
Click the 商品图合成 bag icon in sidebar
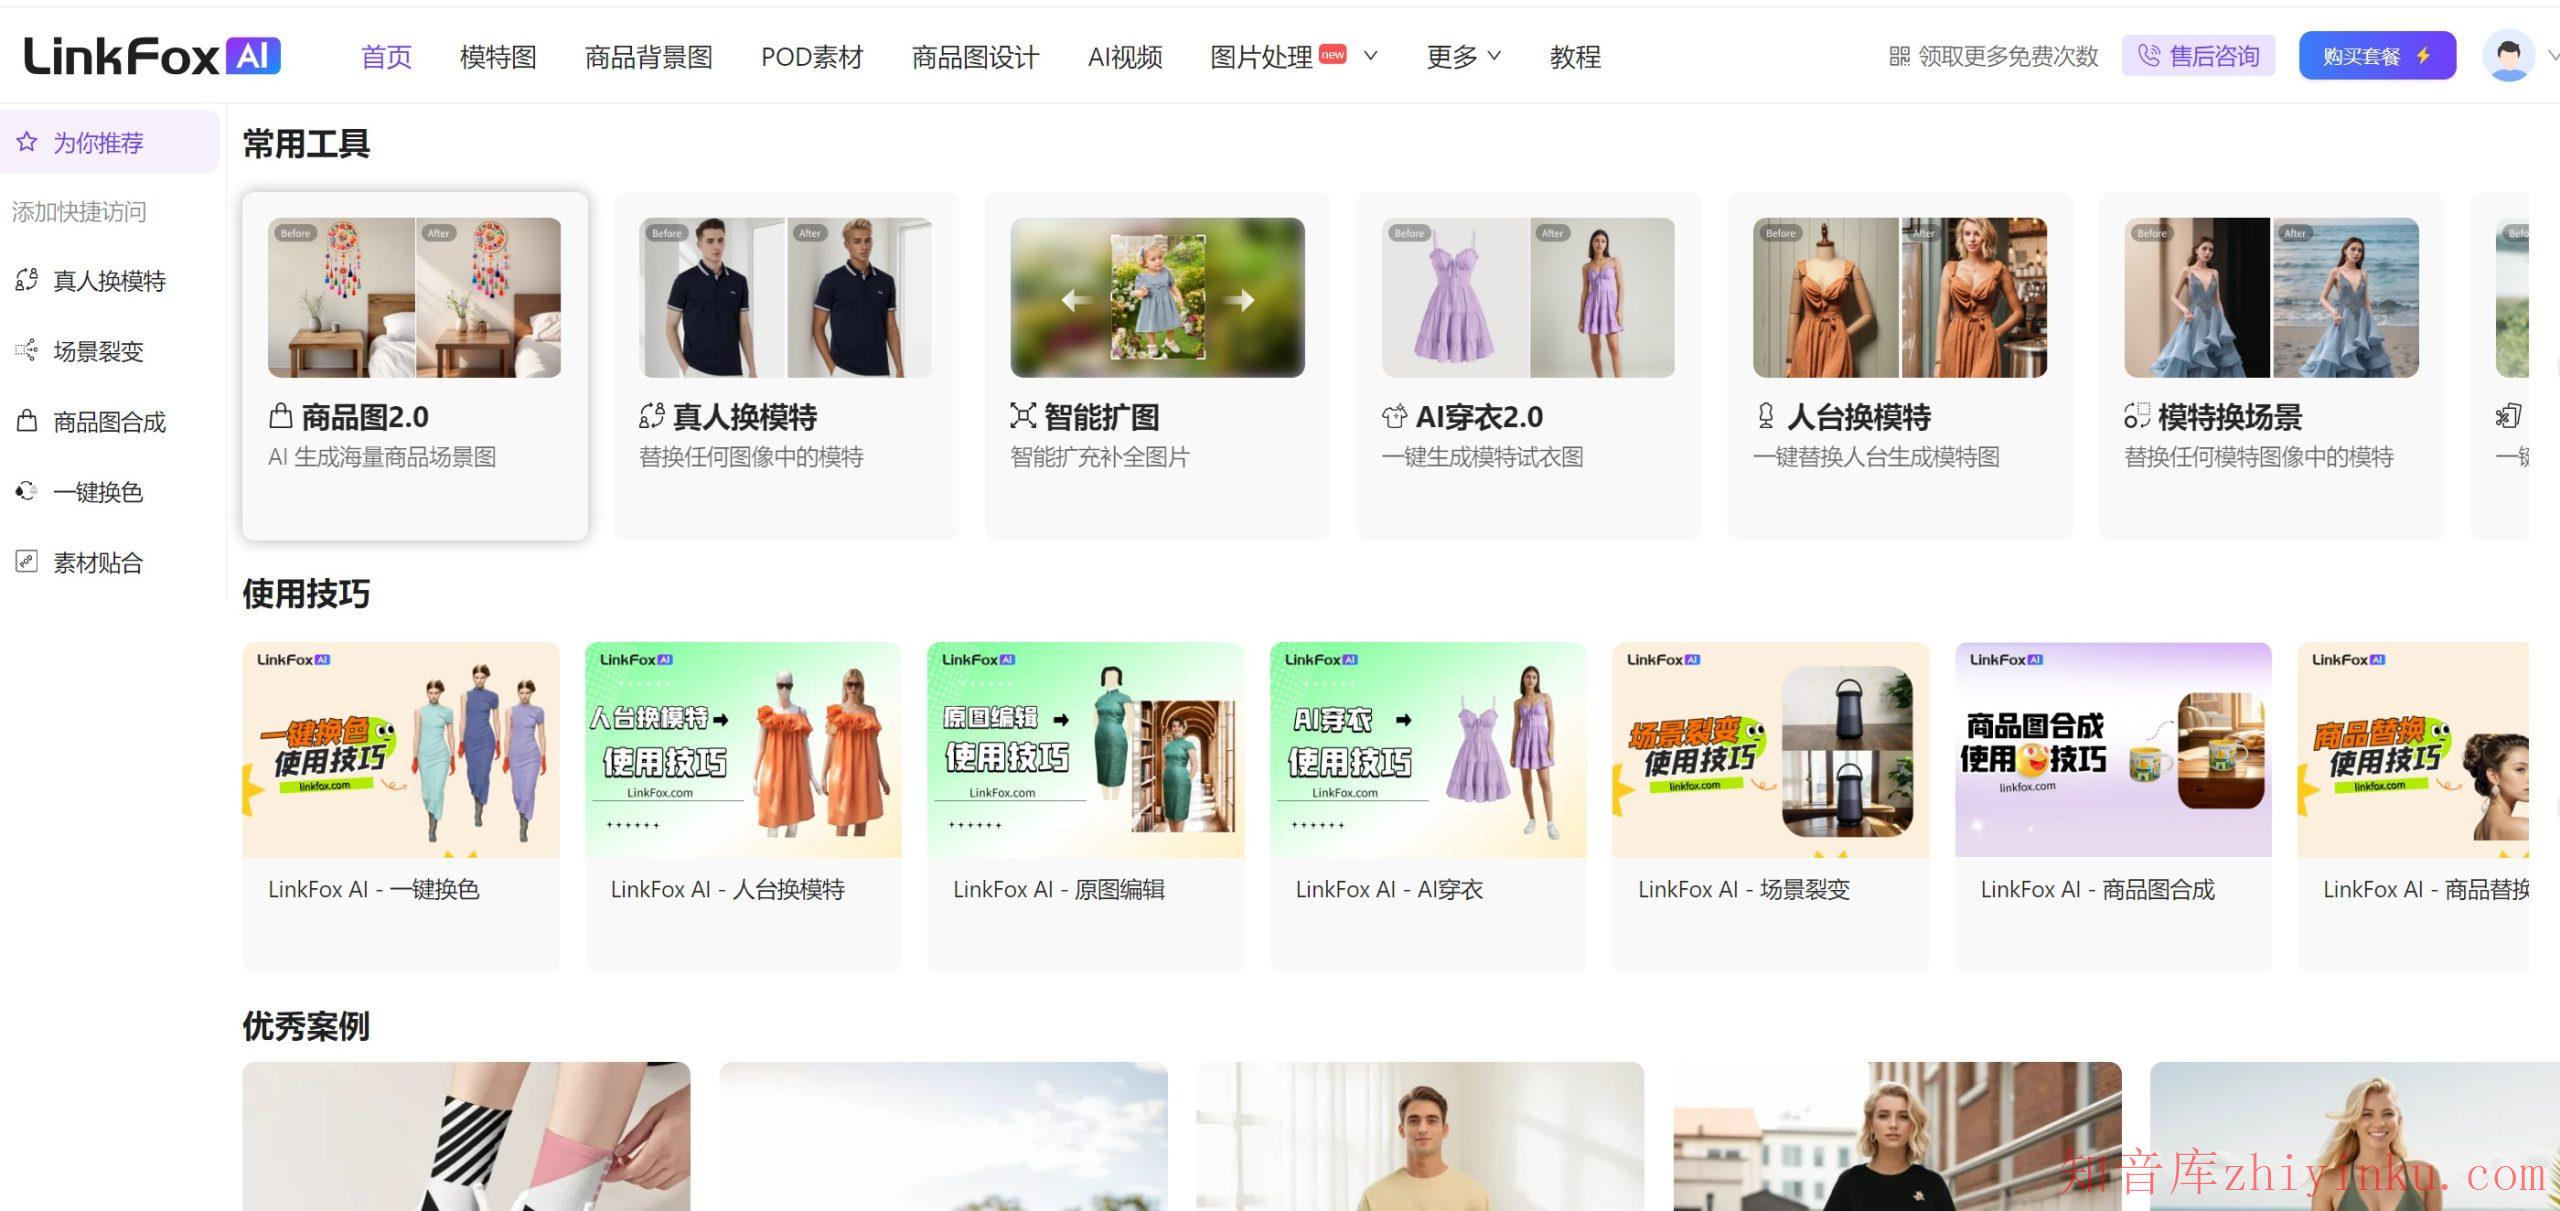27,421
